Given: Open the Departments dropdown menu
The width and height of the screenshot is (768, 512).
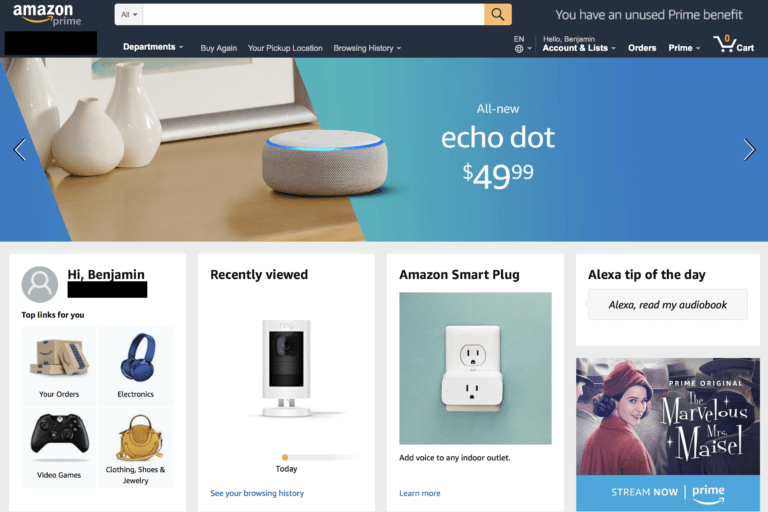Looking at the screenshot, I should pyautogui.click(x=153, y=47).
